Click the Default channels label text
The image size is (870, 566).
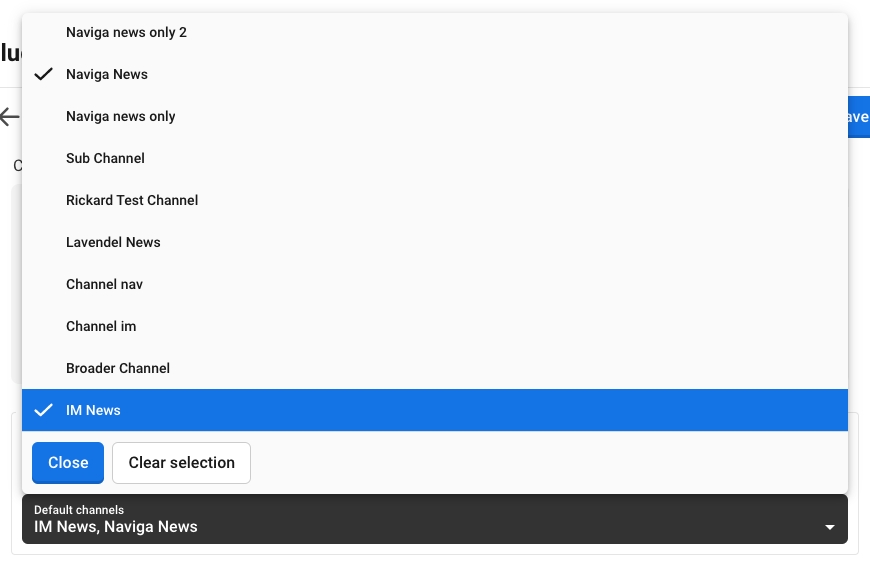(x=78, y=510)
